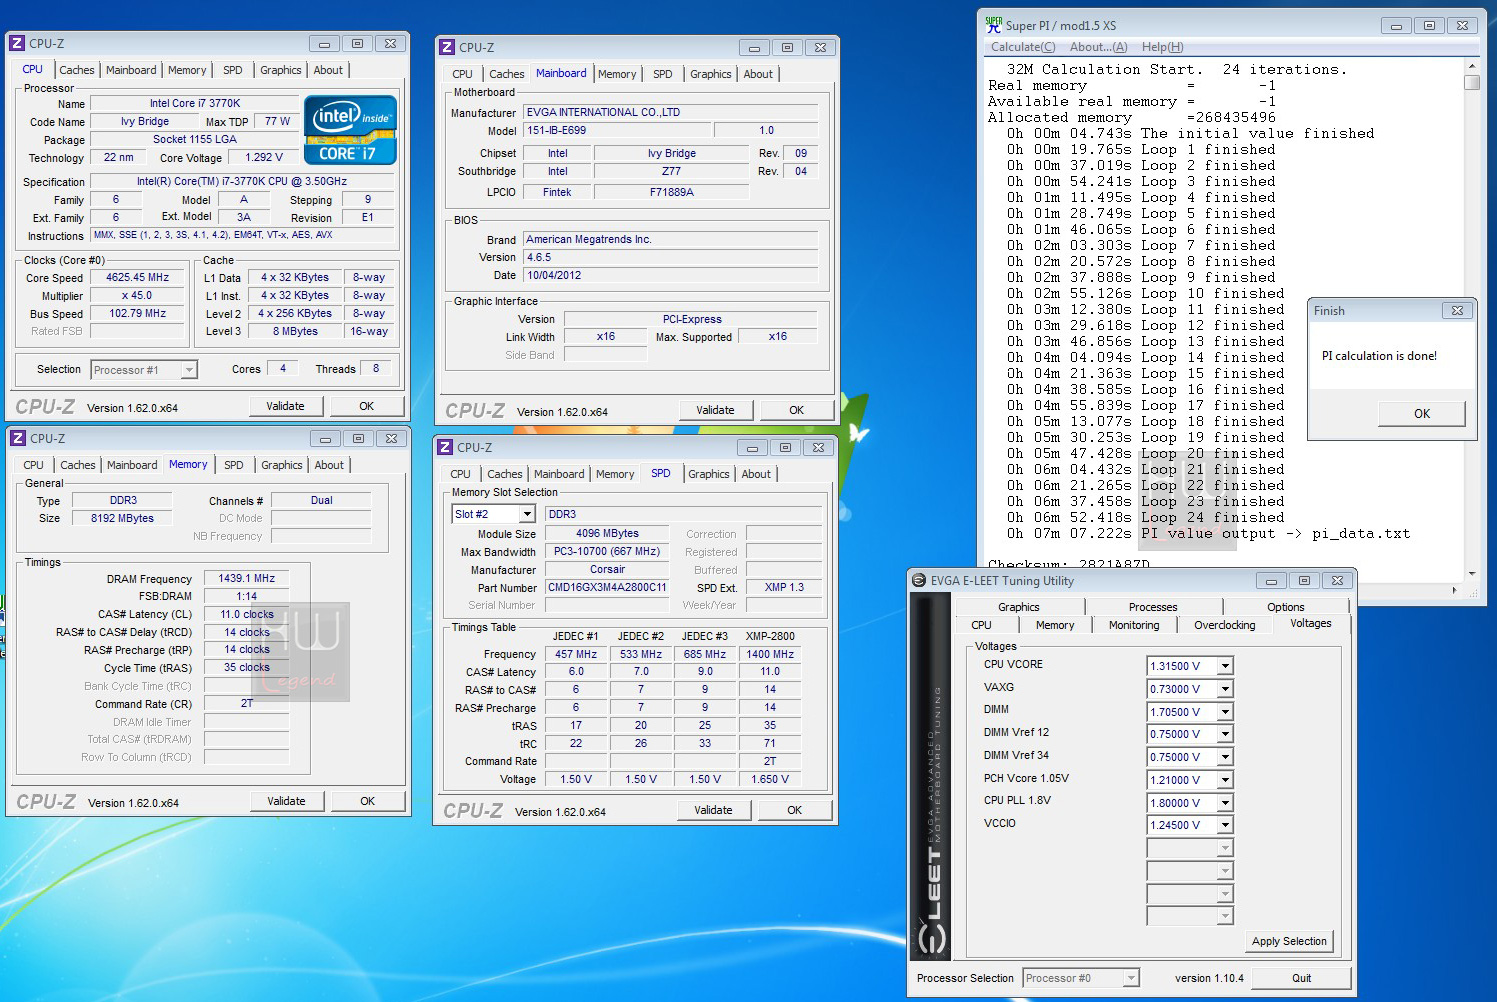Open the CPU VCORE voltage dropdown
Viewport: 1497px width, 1002px height.
click(x=1225, y=666)
